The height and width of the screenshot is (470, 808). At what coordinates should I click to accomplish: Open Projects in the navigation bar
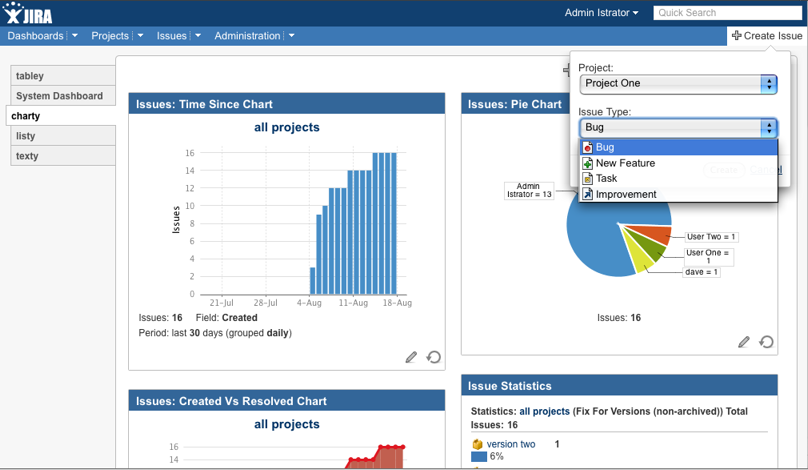(x=110, y=36)
